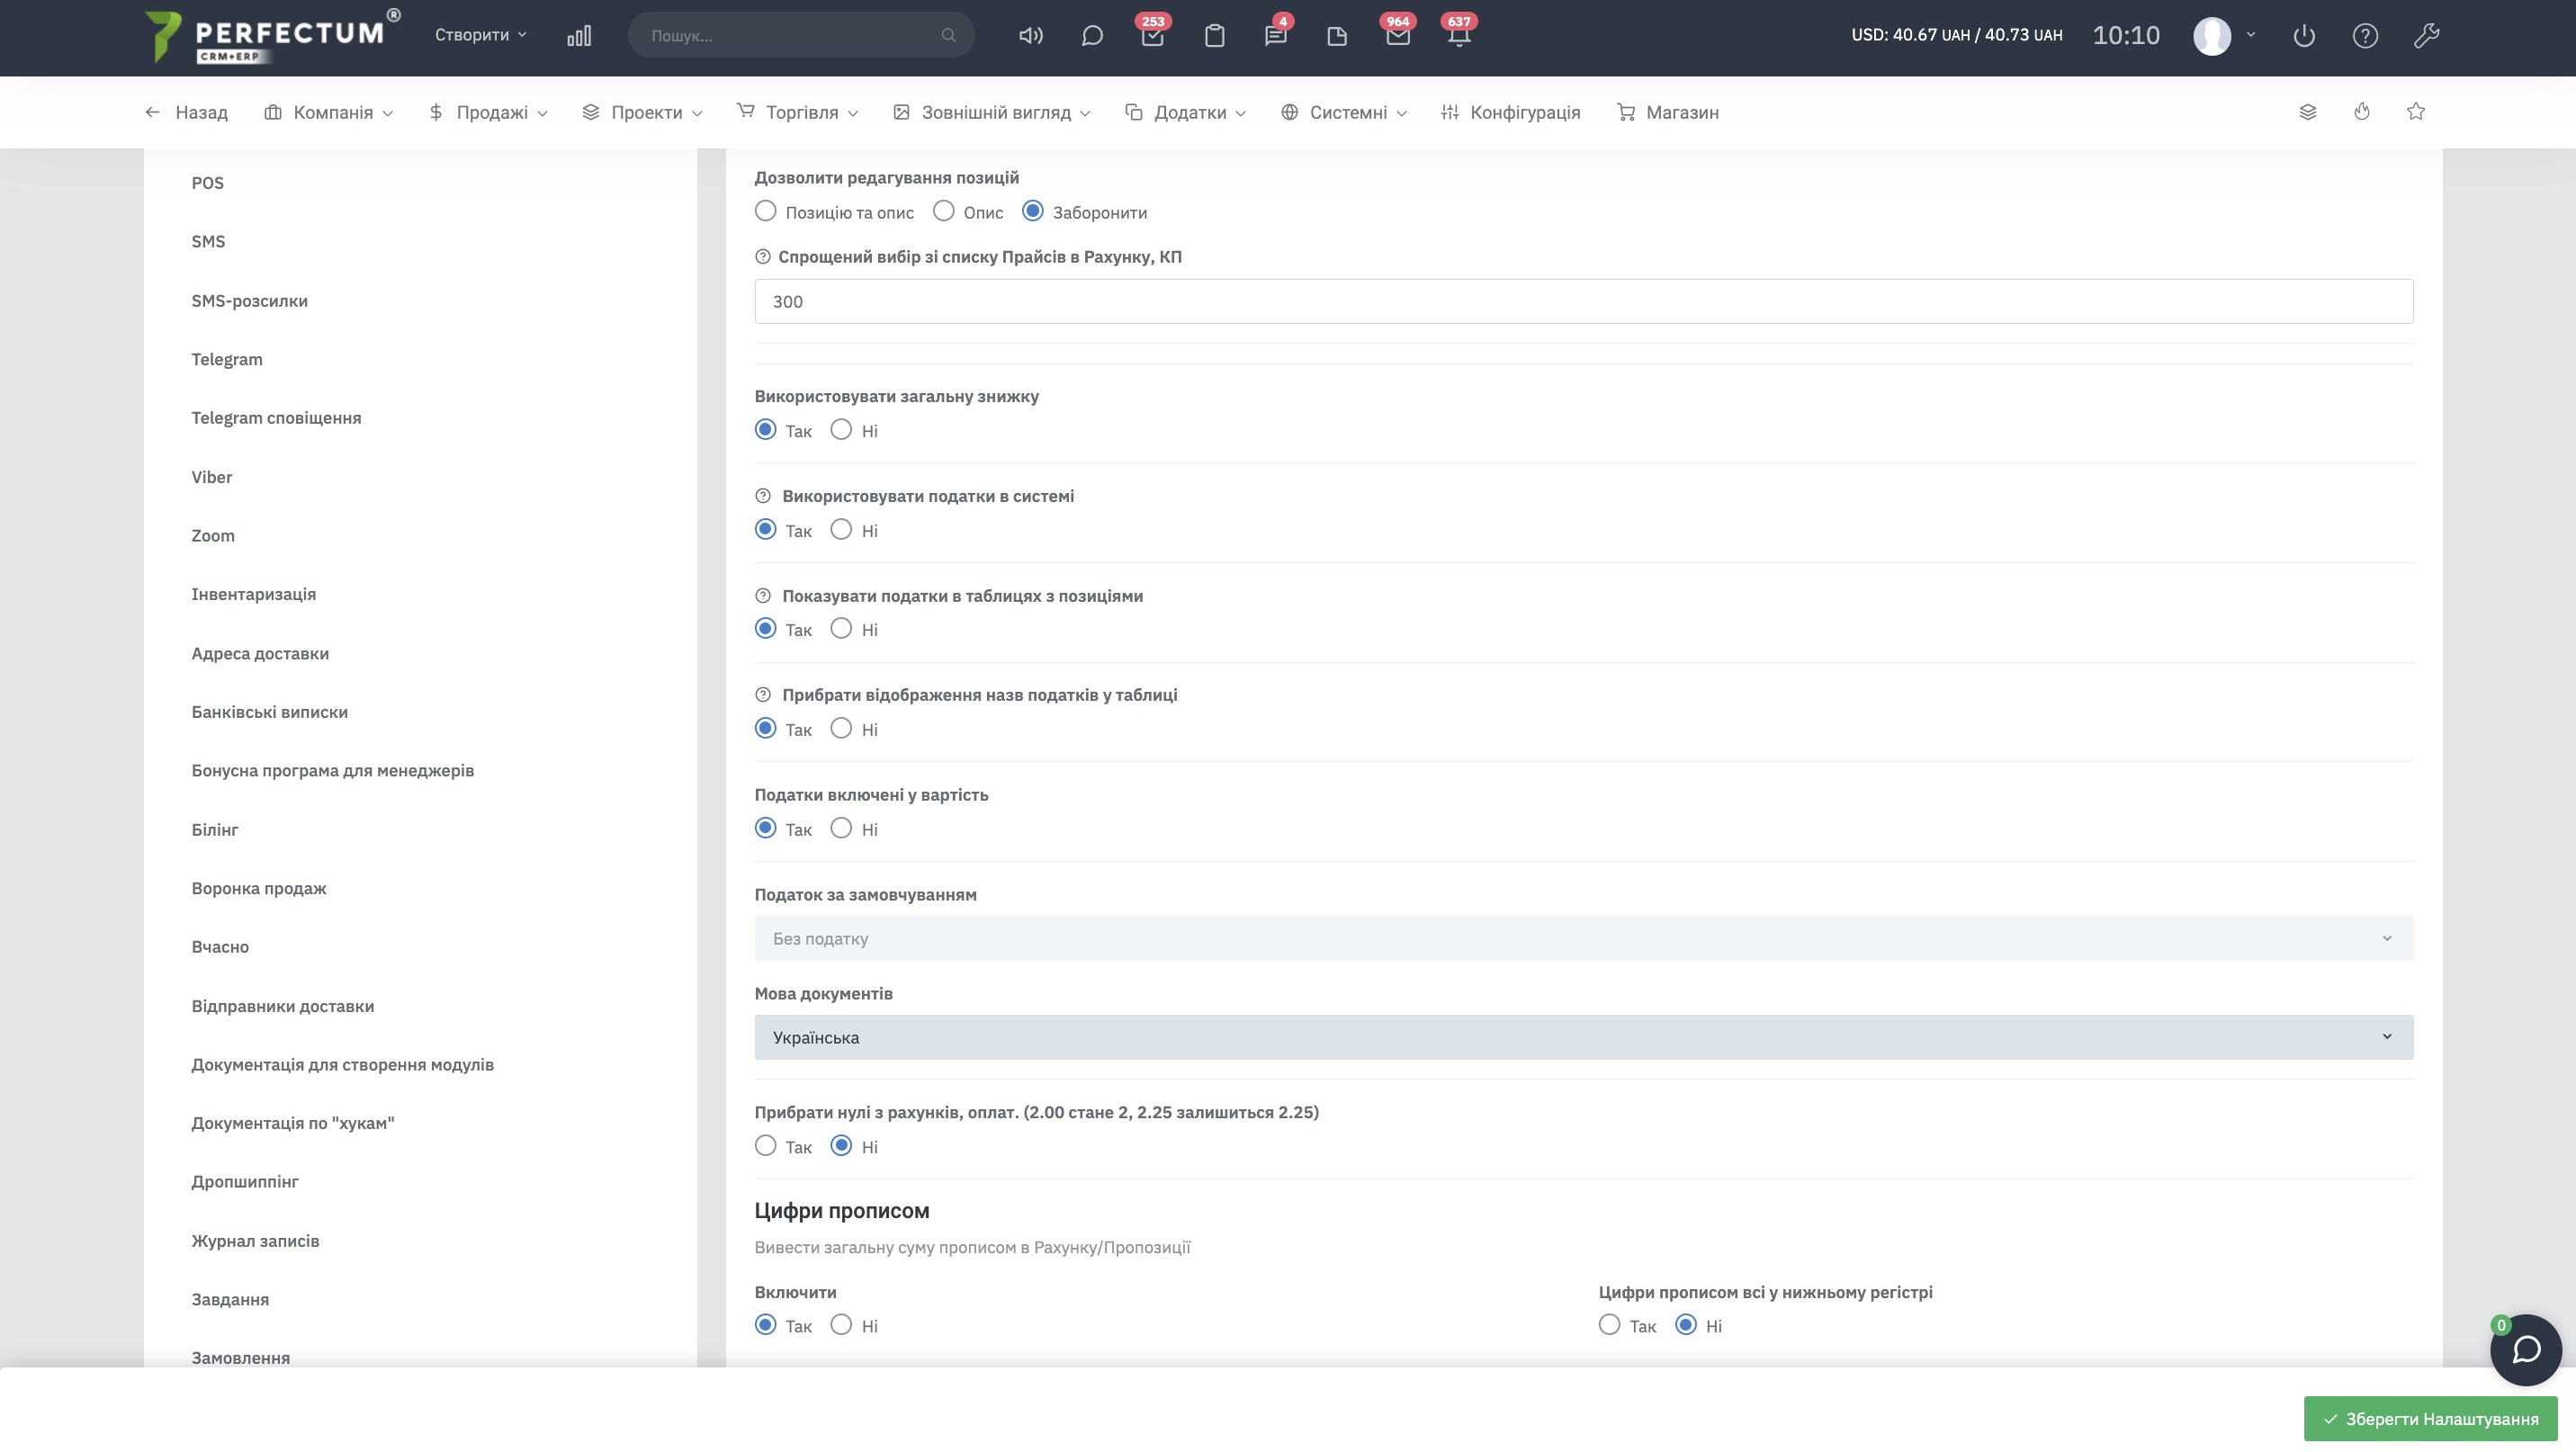Select 'Опис' for position editing
Screen dimensions: 2576x1452
(943, 211)
